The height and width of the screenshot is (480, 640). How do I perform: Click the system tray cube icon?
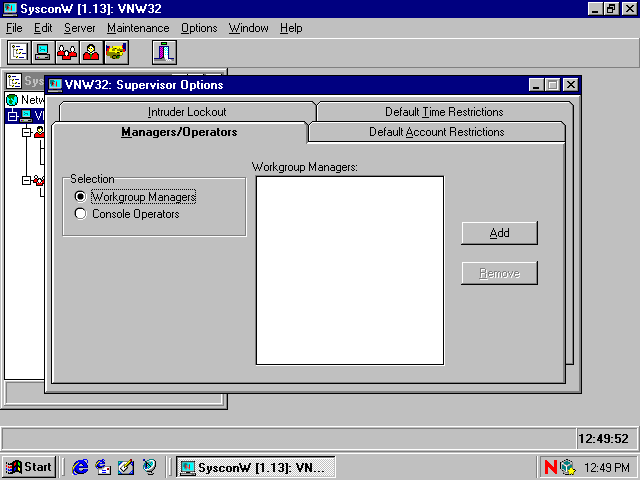tap(568, 467)
